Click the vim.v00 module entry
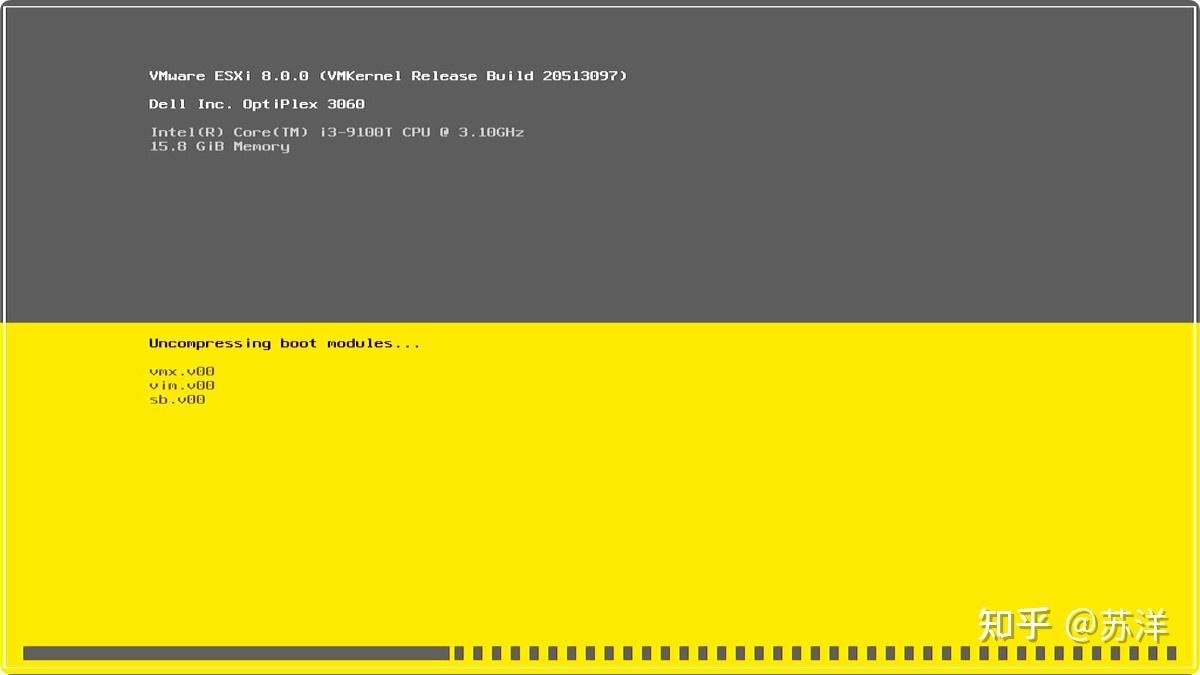Viewport: 1200px width, 675px height. click(x=182, y=385)
